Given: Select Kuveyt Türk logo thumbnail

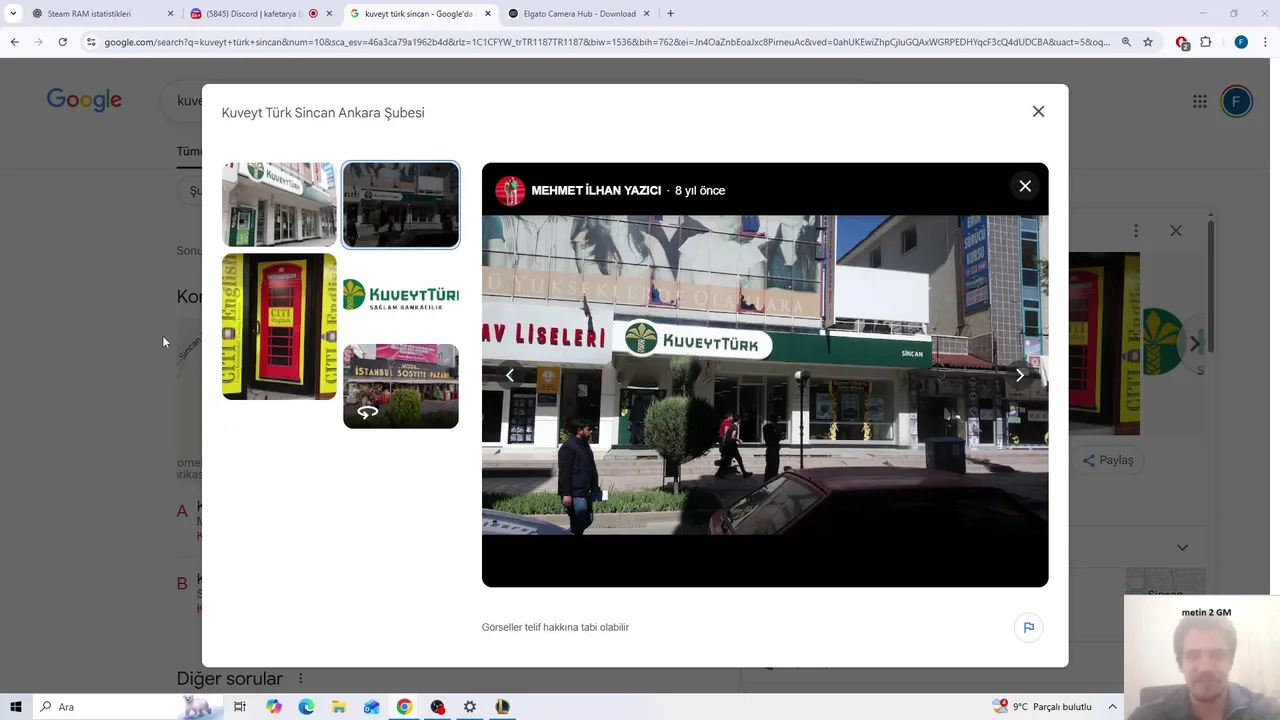Looking at the screenshot, I should [x=401, y=295].
